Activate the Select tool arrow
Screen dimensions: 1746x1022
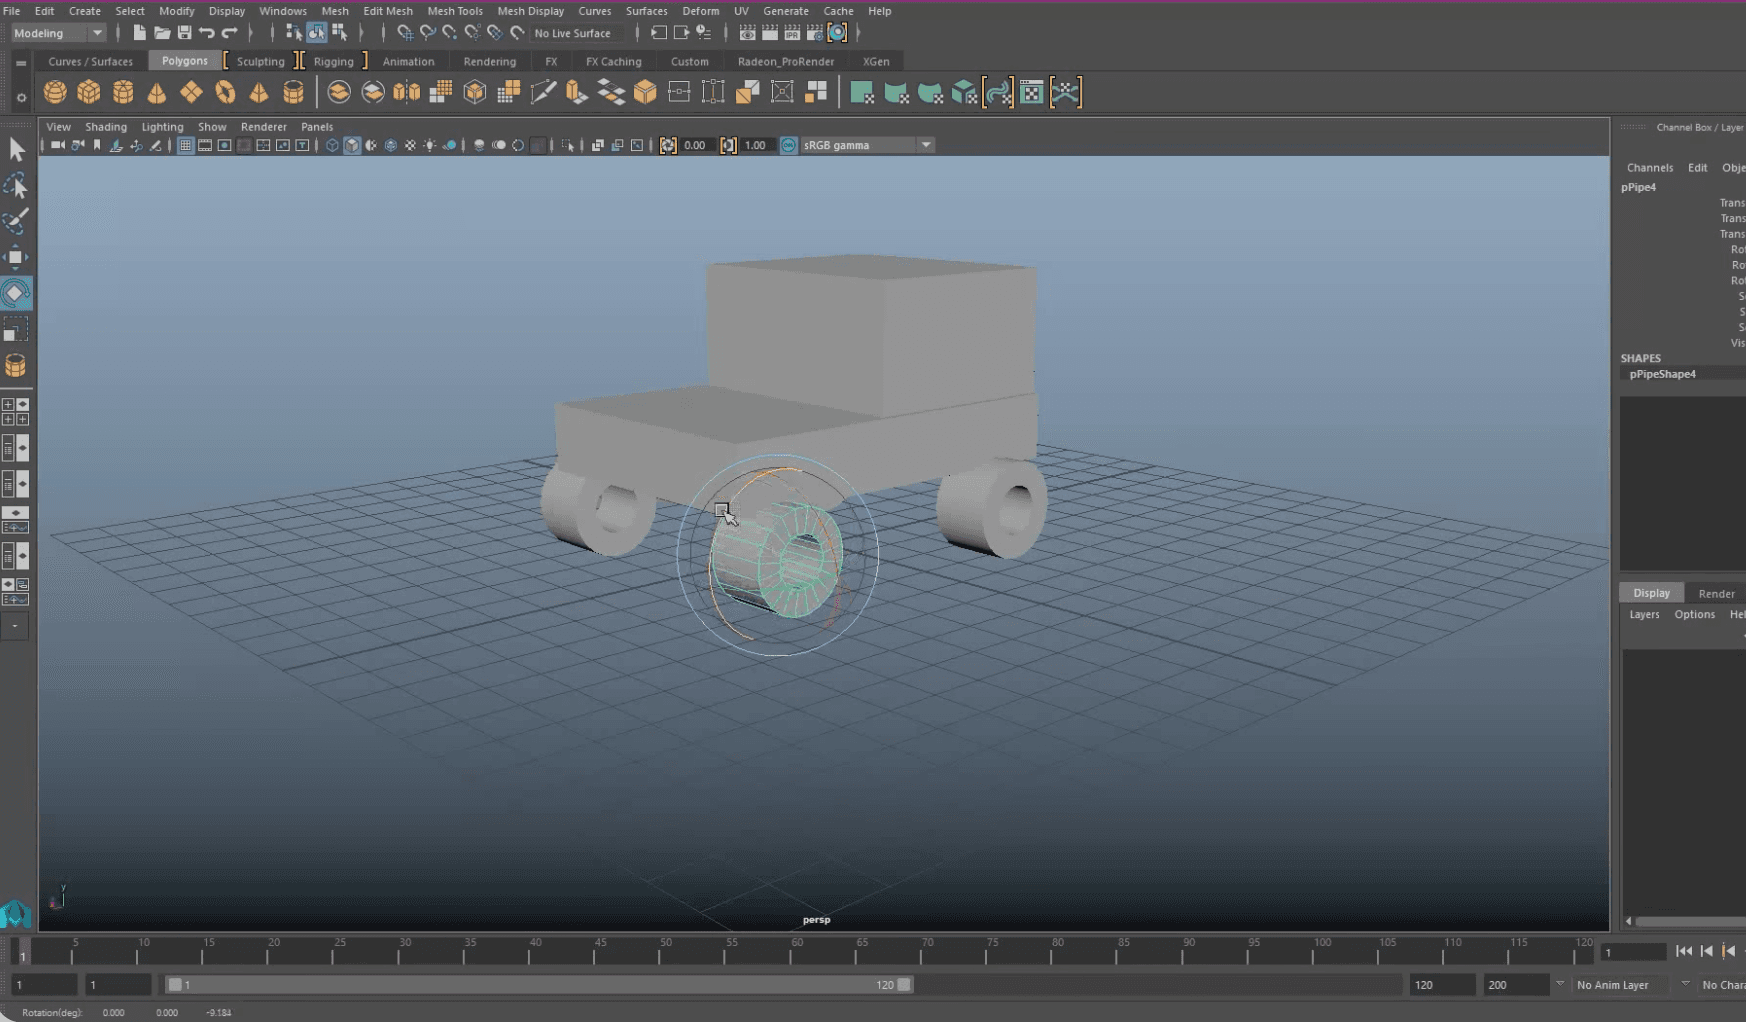pos(16,150)
